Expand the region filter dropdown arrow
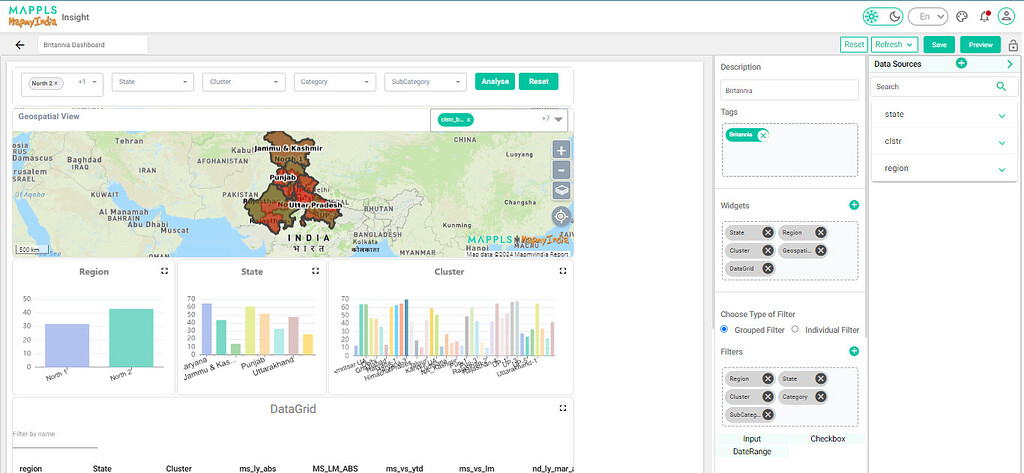This screenshot has height=473, width=1024. coord(95,82)
